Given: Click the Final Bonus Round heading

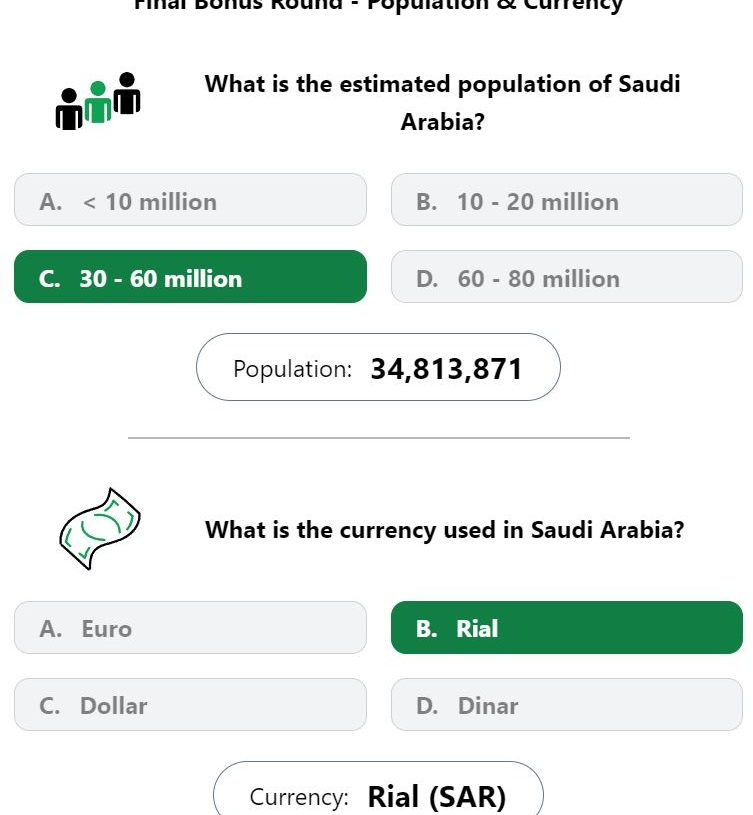Looking at the screenshot, I should coord(378,6).
